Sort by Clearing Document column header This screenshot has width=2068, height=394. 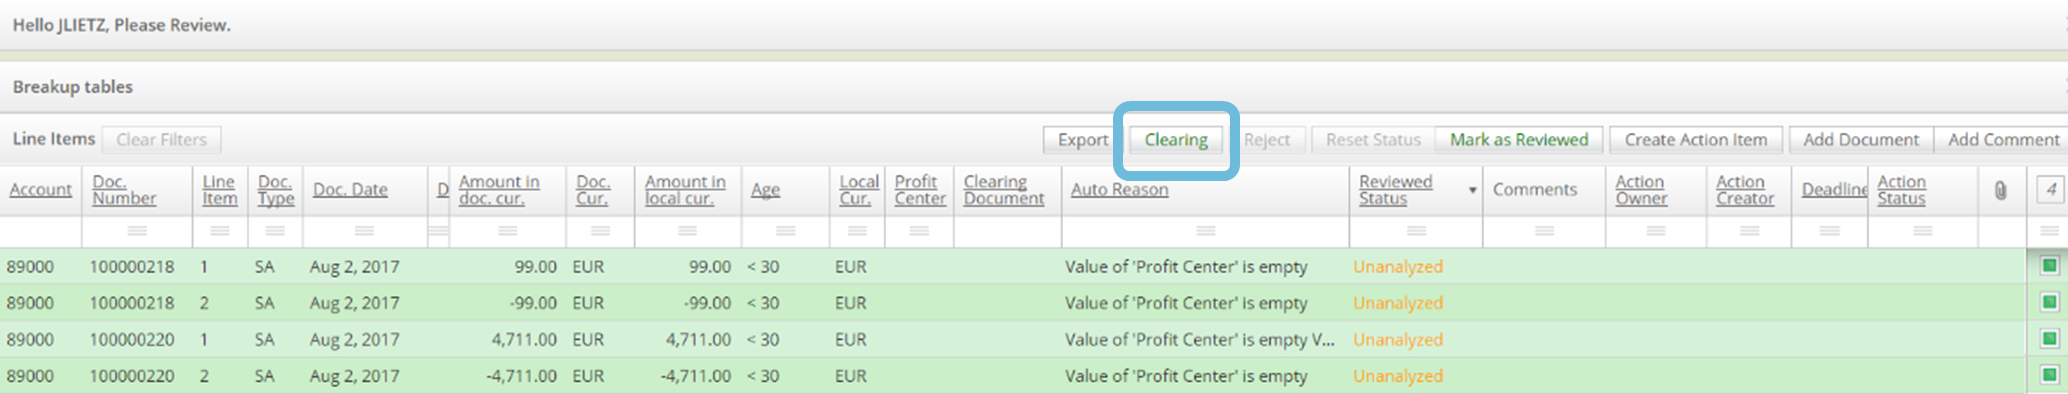1003,190
